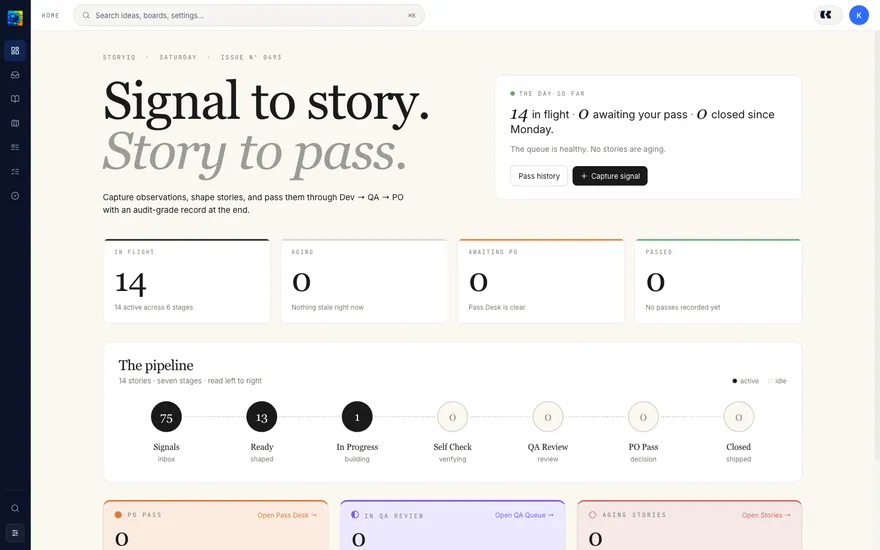Follow the Open Pass Desk link
The width and height of the screenshot is (880, 550).
click(x=287, y=515)
